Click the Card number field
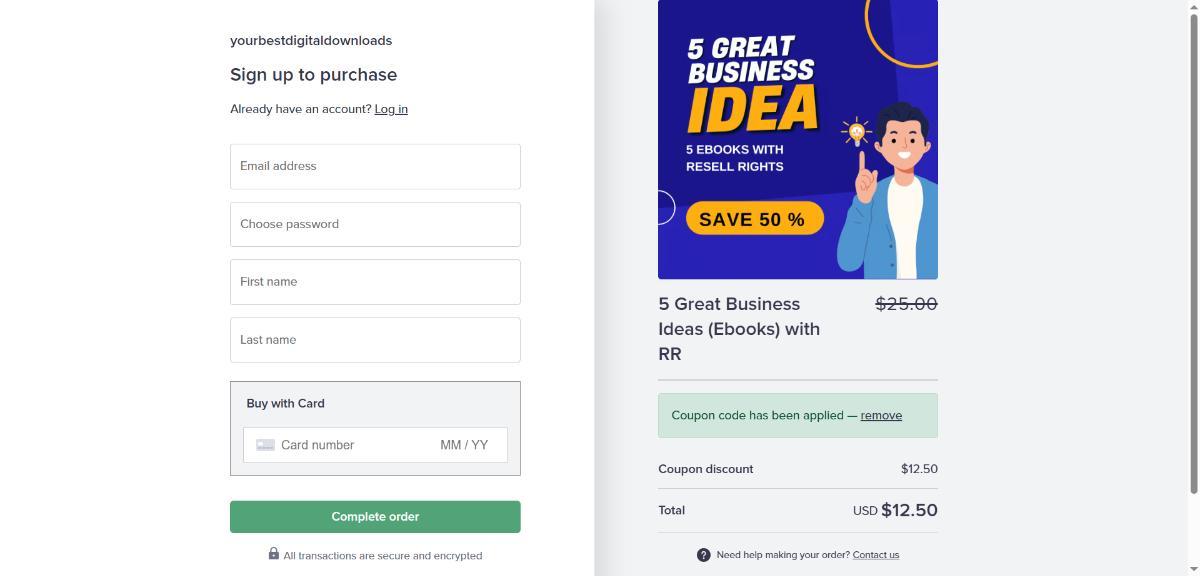1200x576 pixels. (x=350, y=445)
